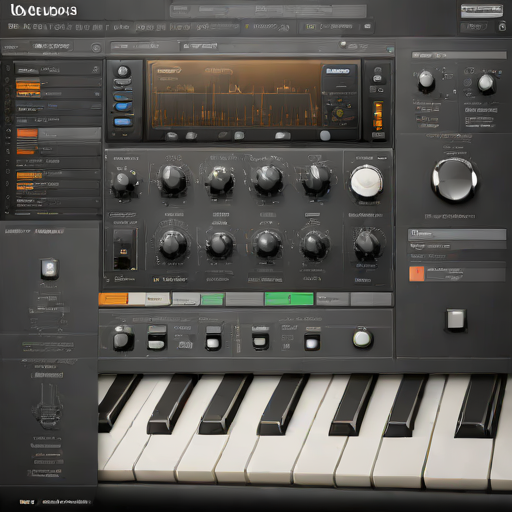The width and height of the screenshot is (512, 512).
Task: Click the lit white square button in the switch row
Action: [312, 343]
